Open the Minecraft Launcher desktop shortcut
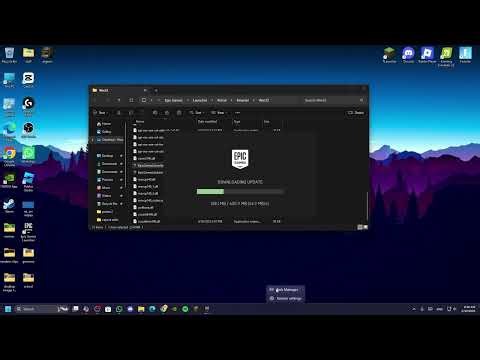The width and height of the screenshot is (480, 360). 389,55
